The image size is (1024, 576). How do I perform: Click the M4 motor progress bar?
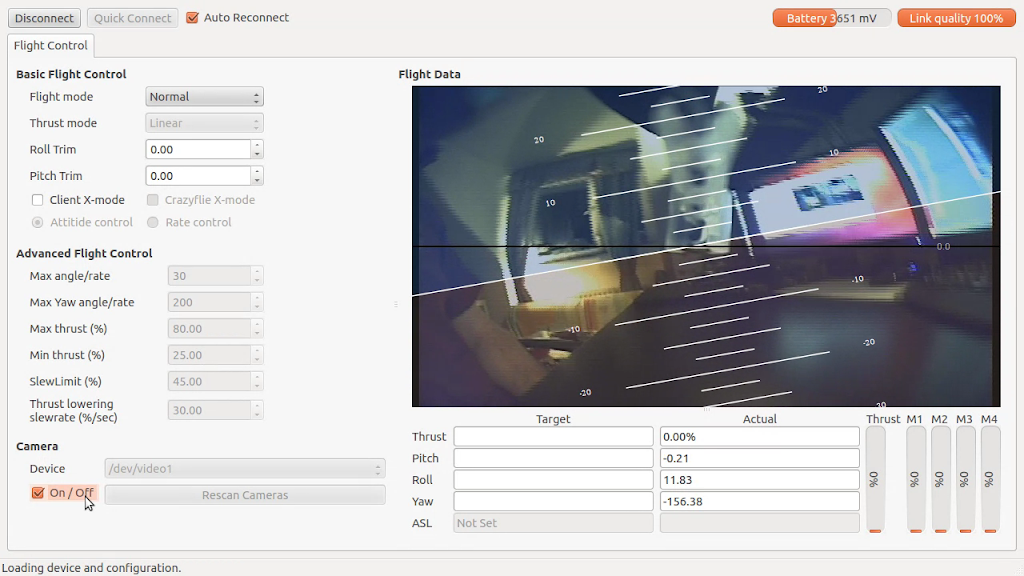(990, 480)
